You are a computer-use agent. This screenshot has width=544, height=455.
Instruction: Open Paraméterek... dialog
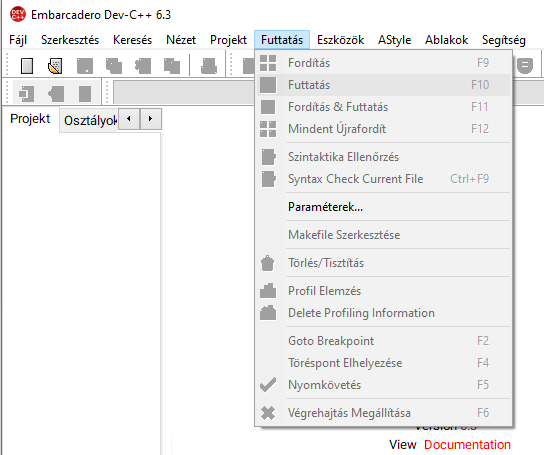[383, 207]
